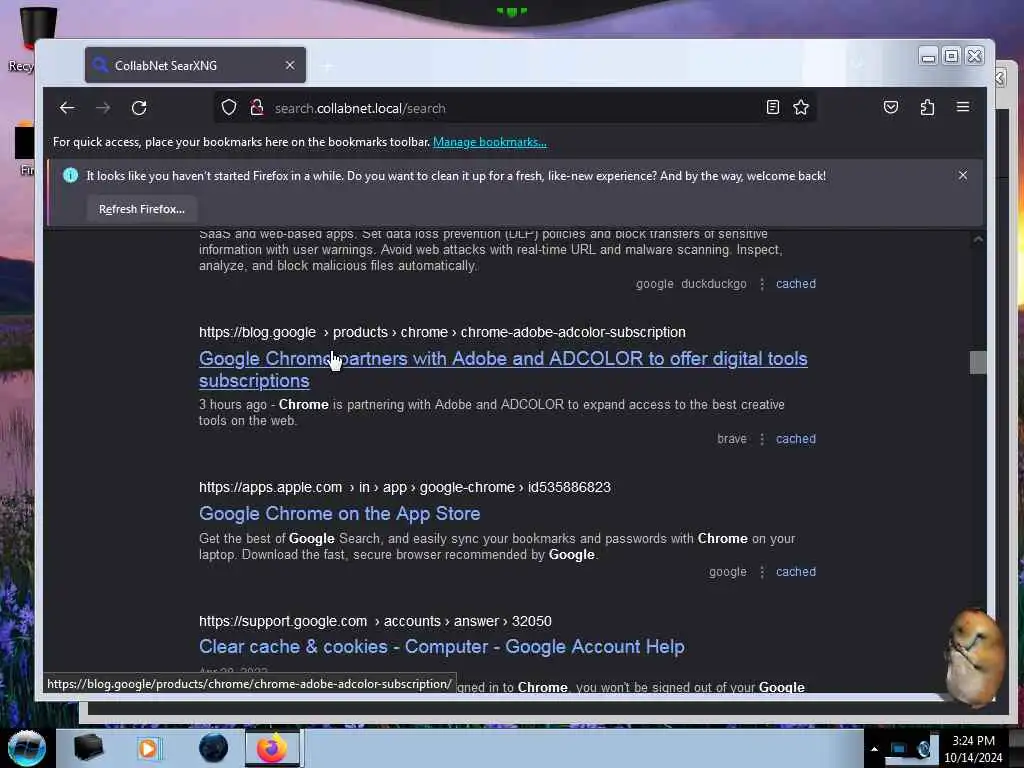Click the insecure connection padlock icon
Screen dimensions: 1024x768
point(257,108)
